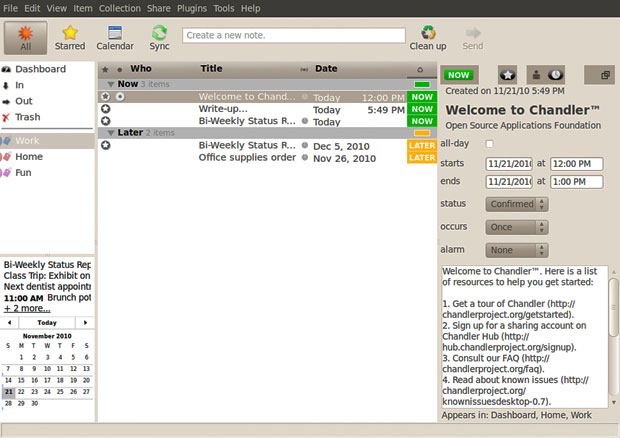
Task: Click the clock event icon in detail pane
Action: (x=556, y=75)
